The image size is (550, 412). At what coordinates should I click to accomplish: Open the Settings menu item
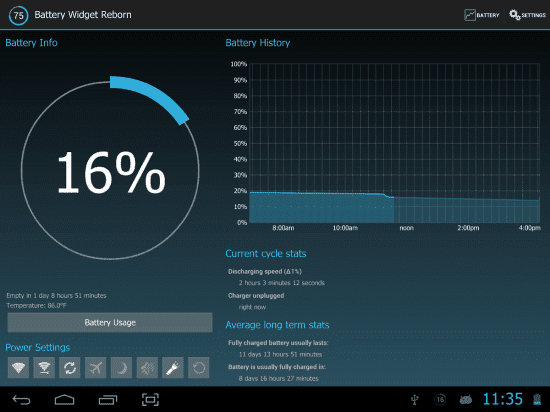click(x=527, y=15)
